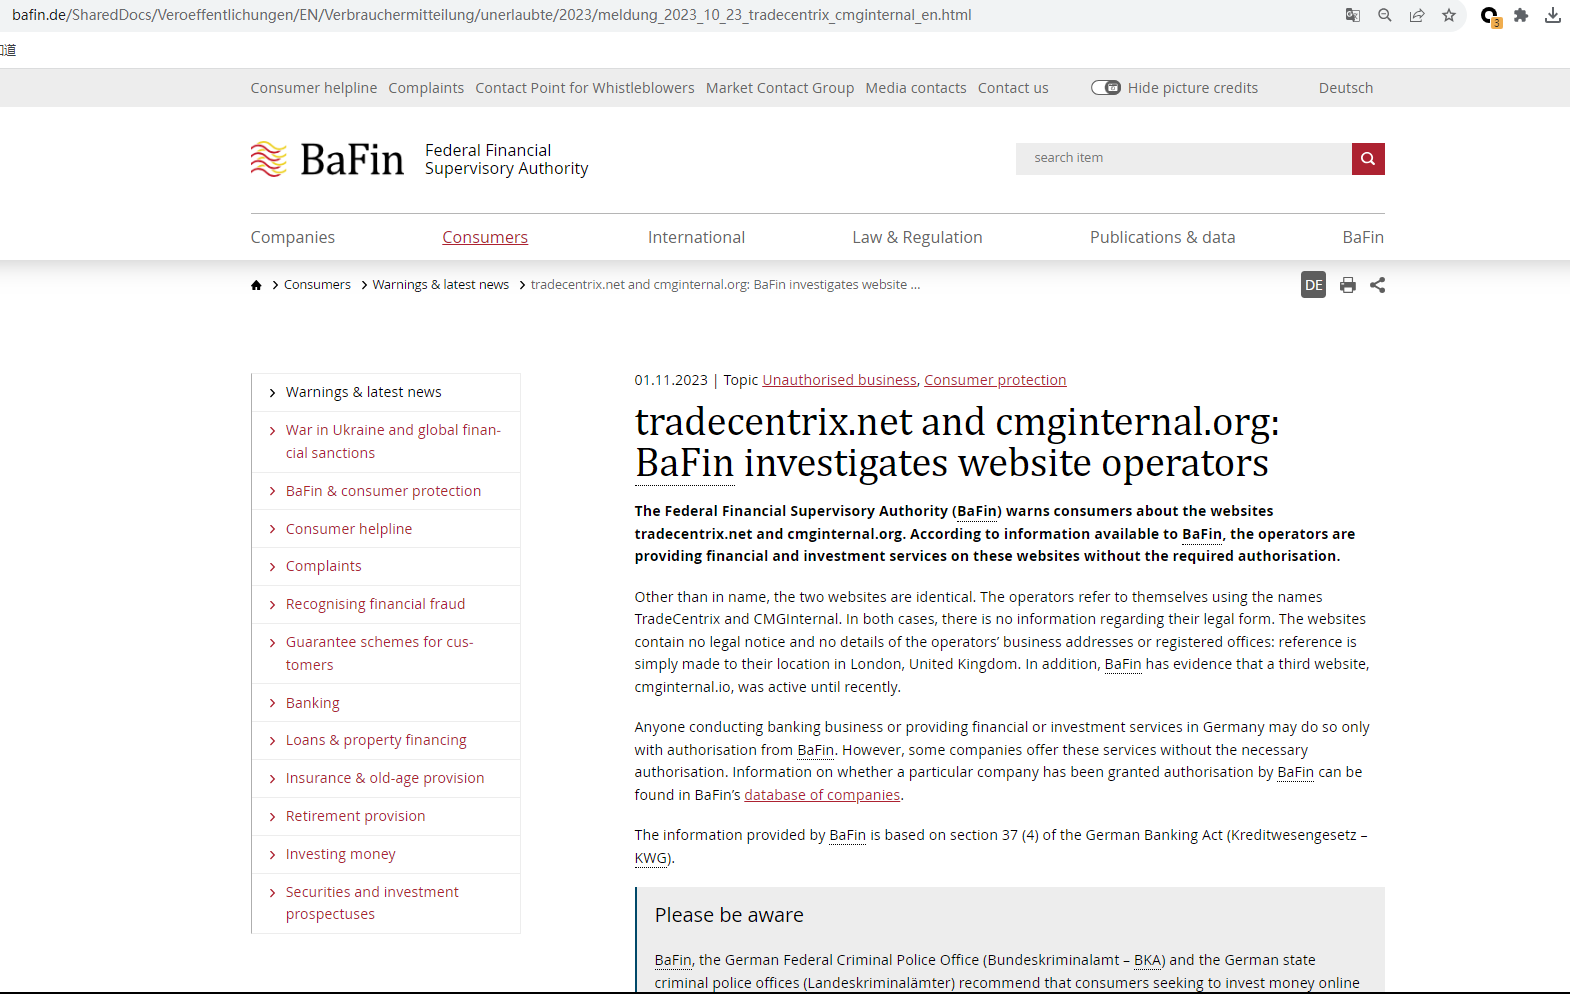
Task: Open the Consumers main menu
Action: click(x=485, y=237)
